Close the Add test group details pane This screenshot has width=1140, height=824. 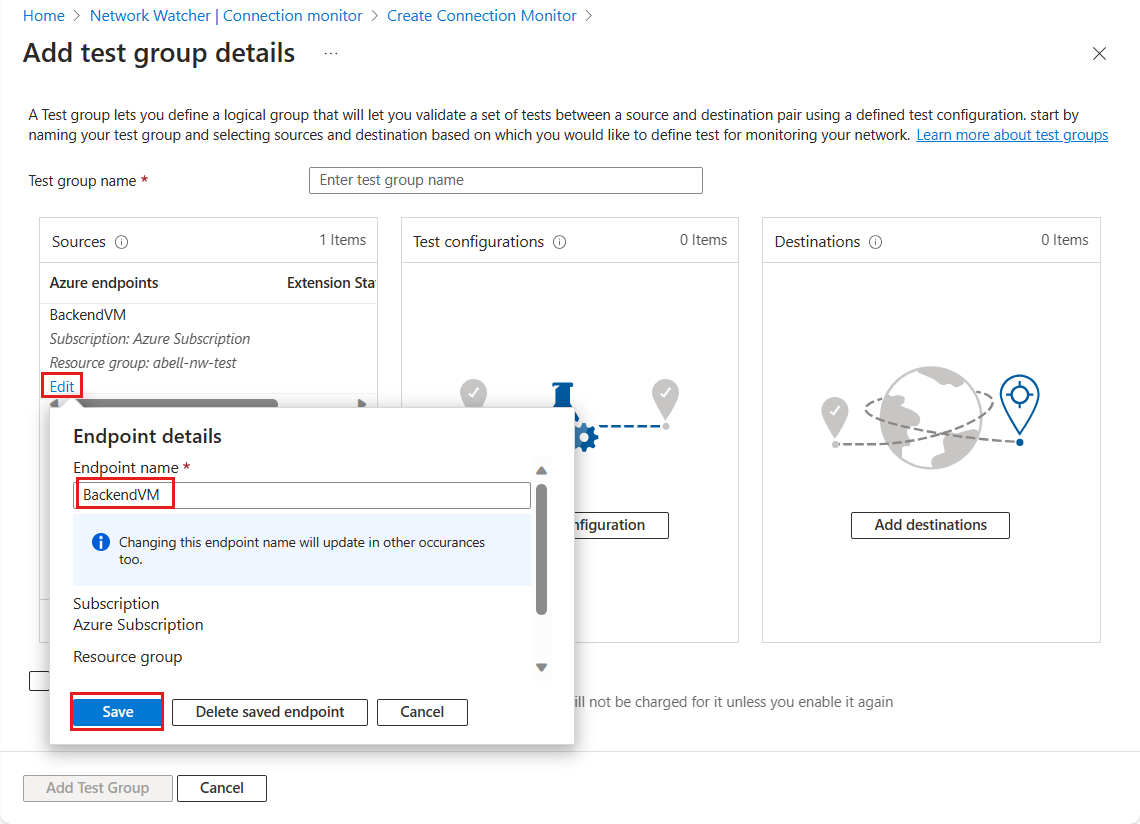point(1099,53)
